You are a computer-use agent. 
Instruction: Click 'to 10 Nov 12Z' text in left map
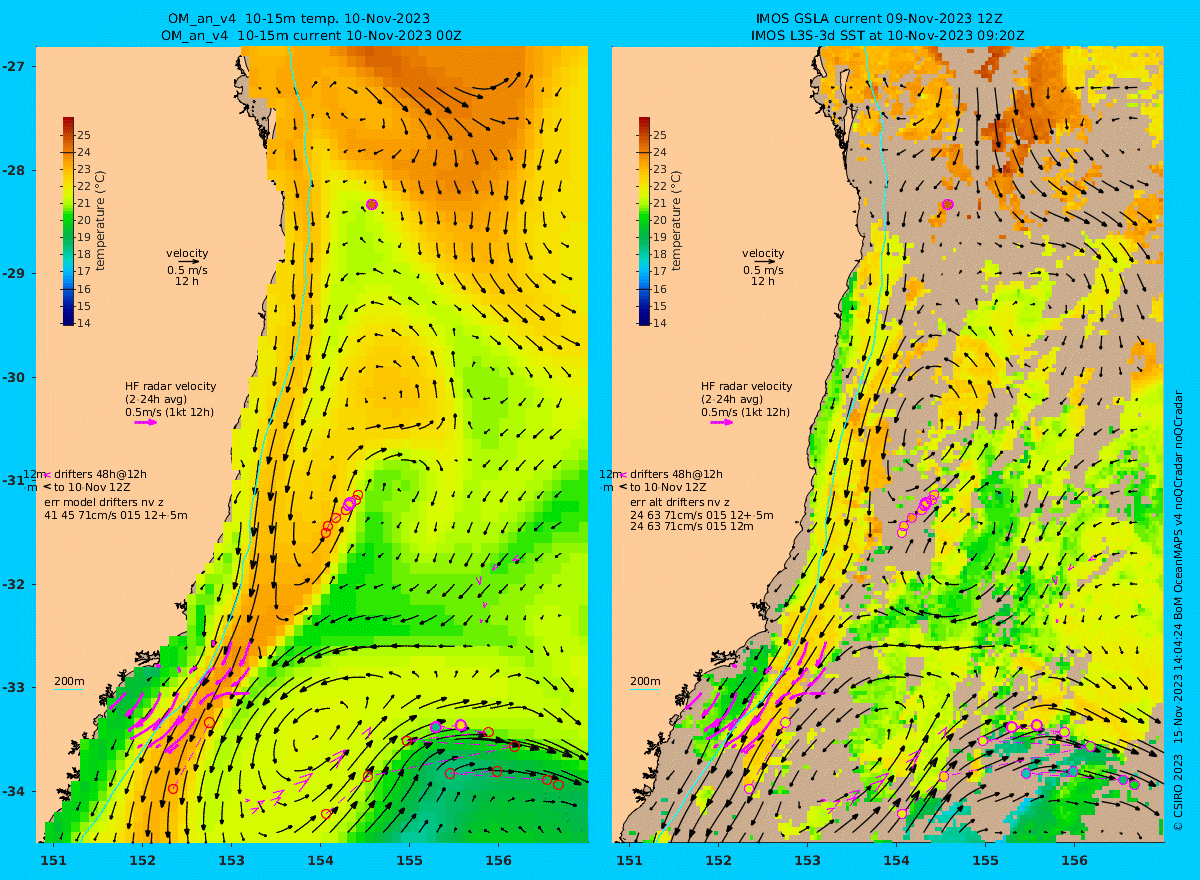pos(92,487)
